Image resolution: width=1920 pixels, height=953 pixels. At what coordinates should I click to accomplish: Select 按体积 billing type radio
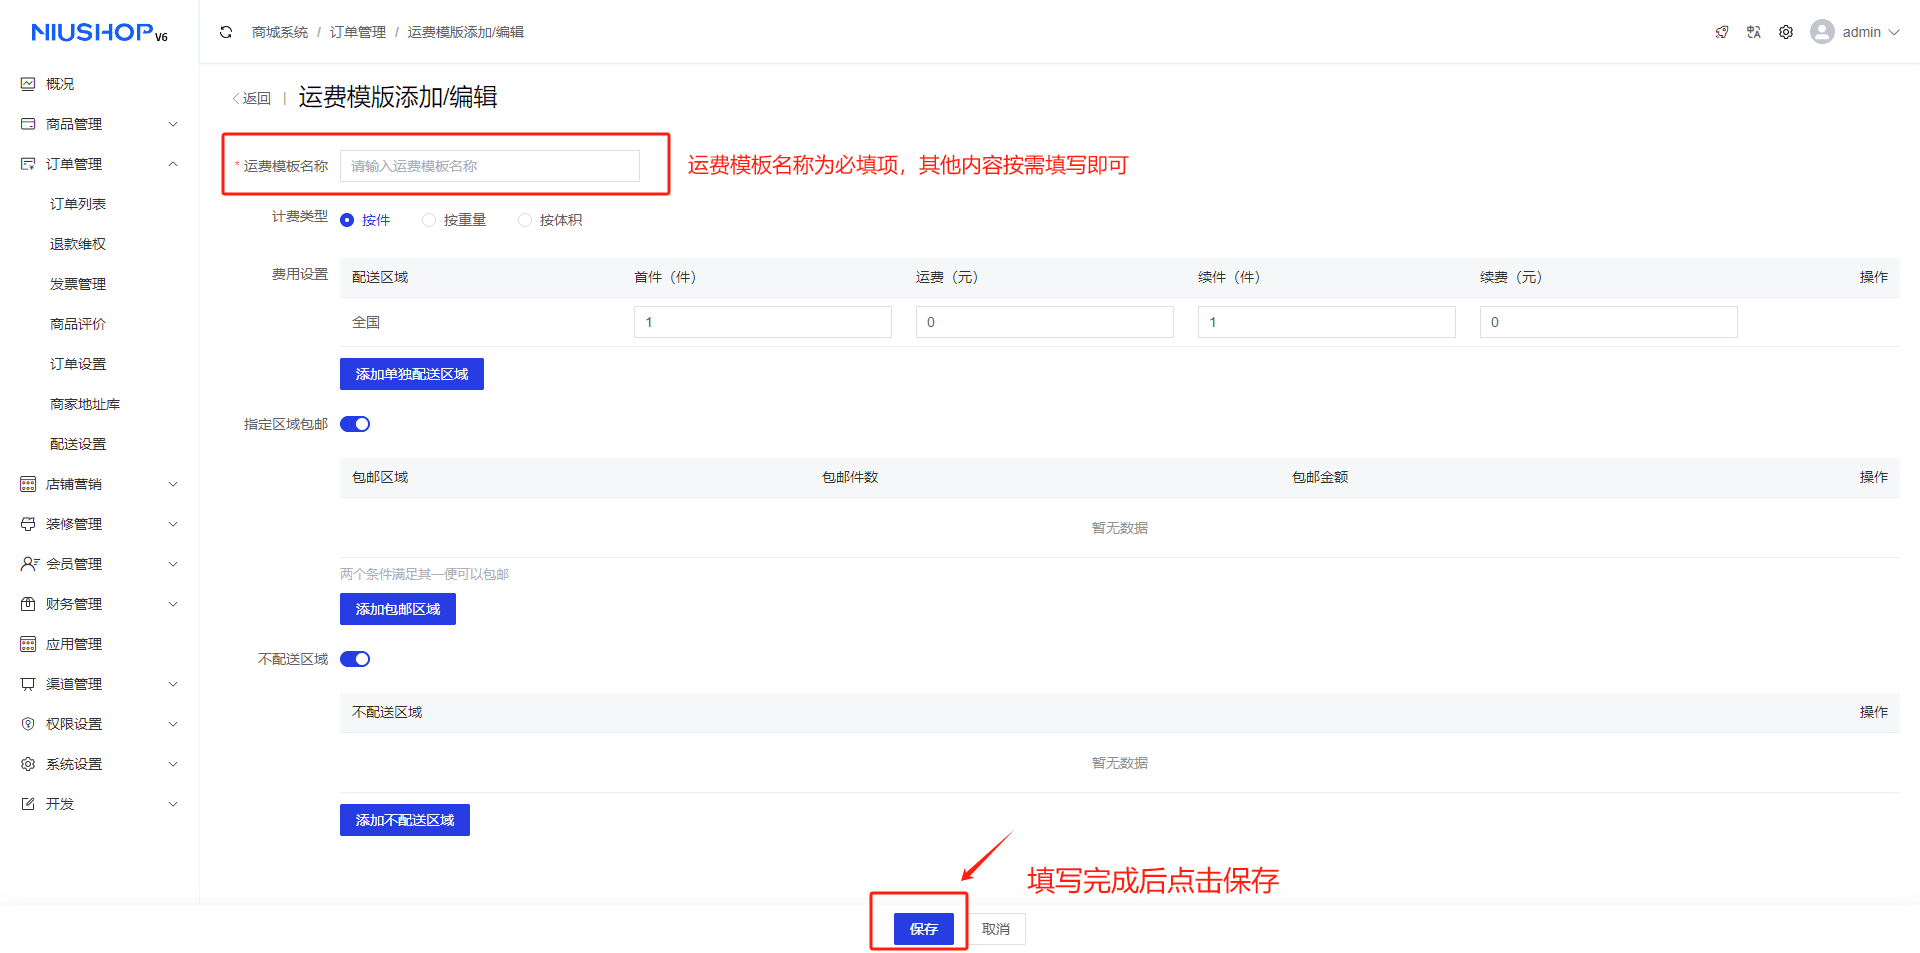(x=525, y=220)
